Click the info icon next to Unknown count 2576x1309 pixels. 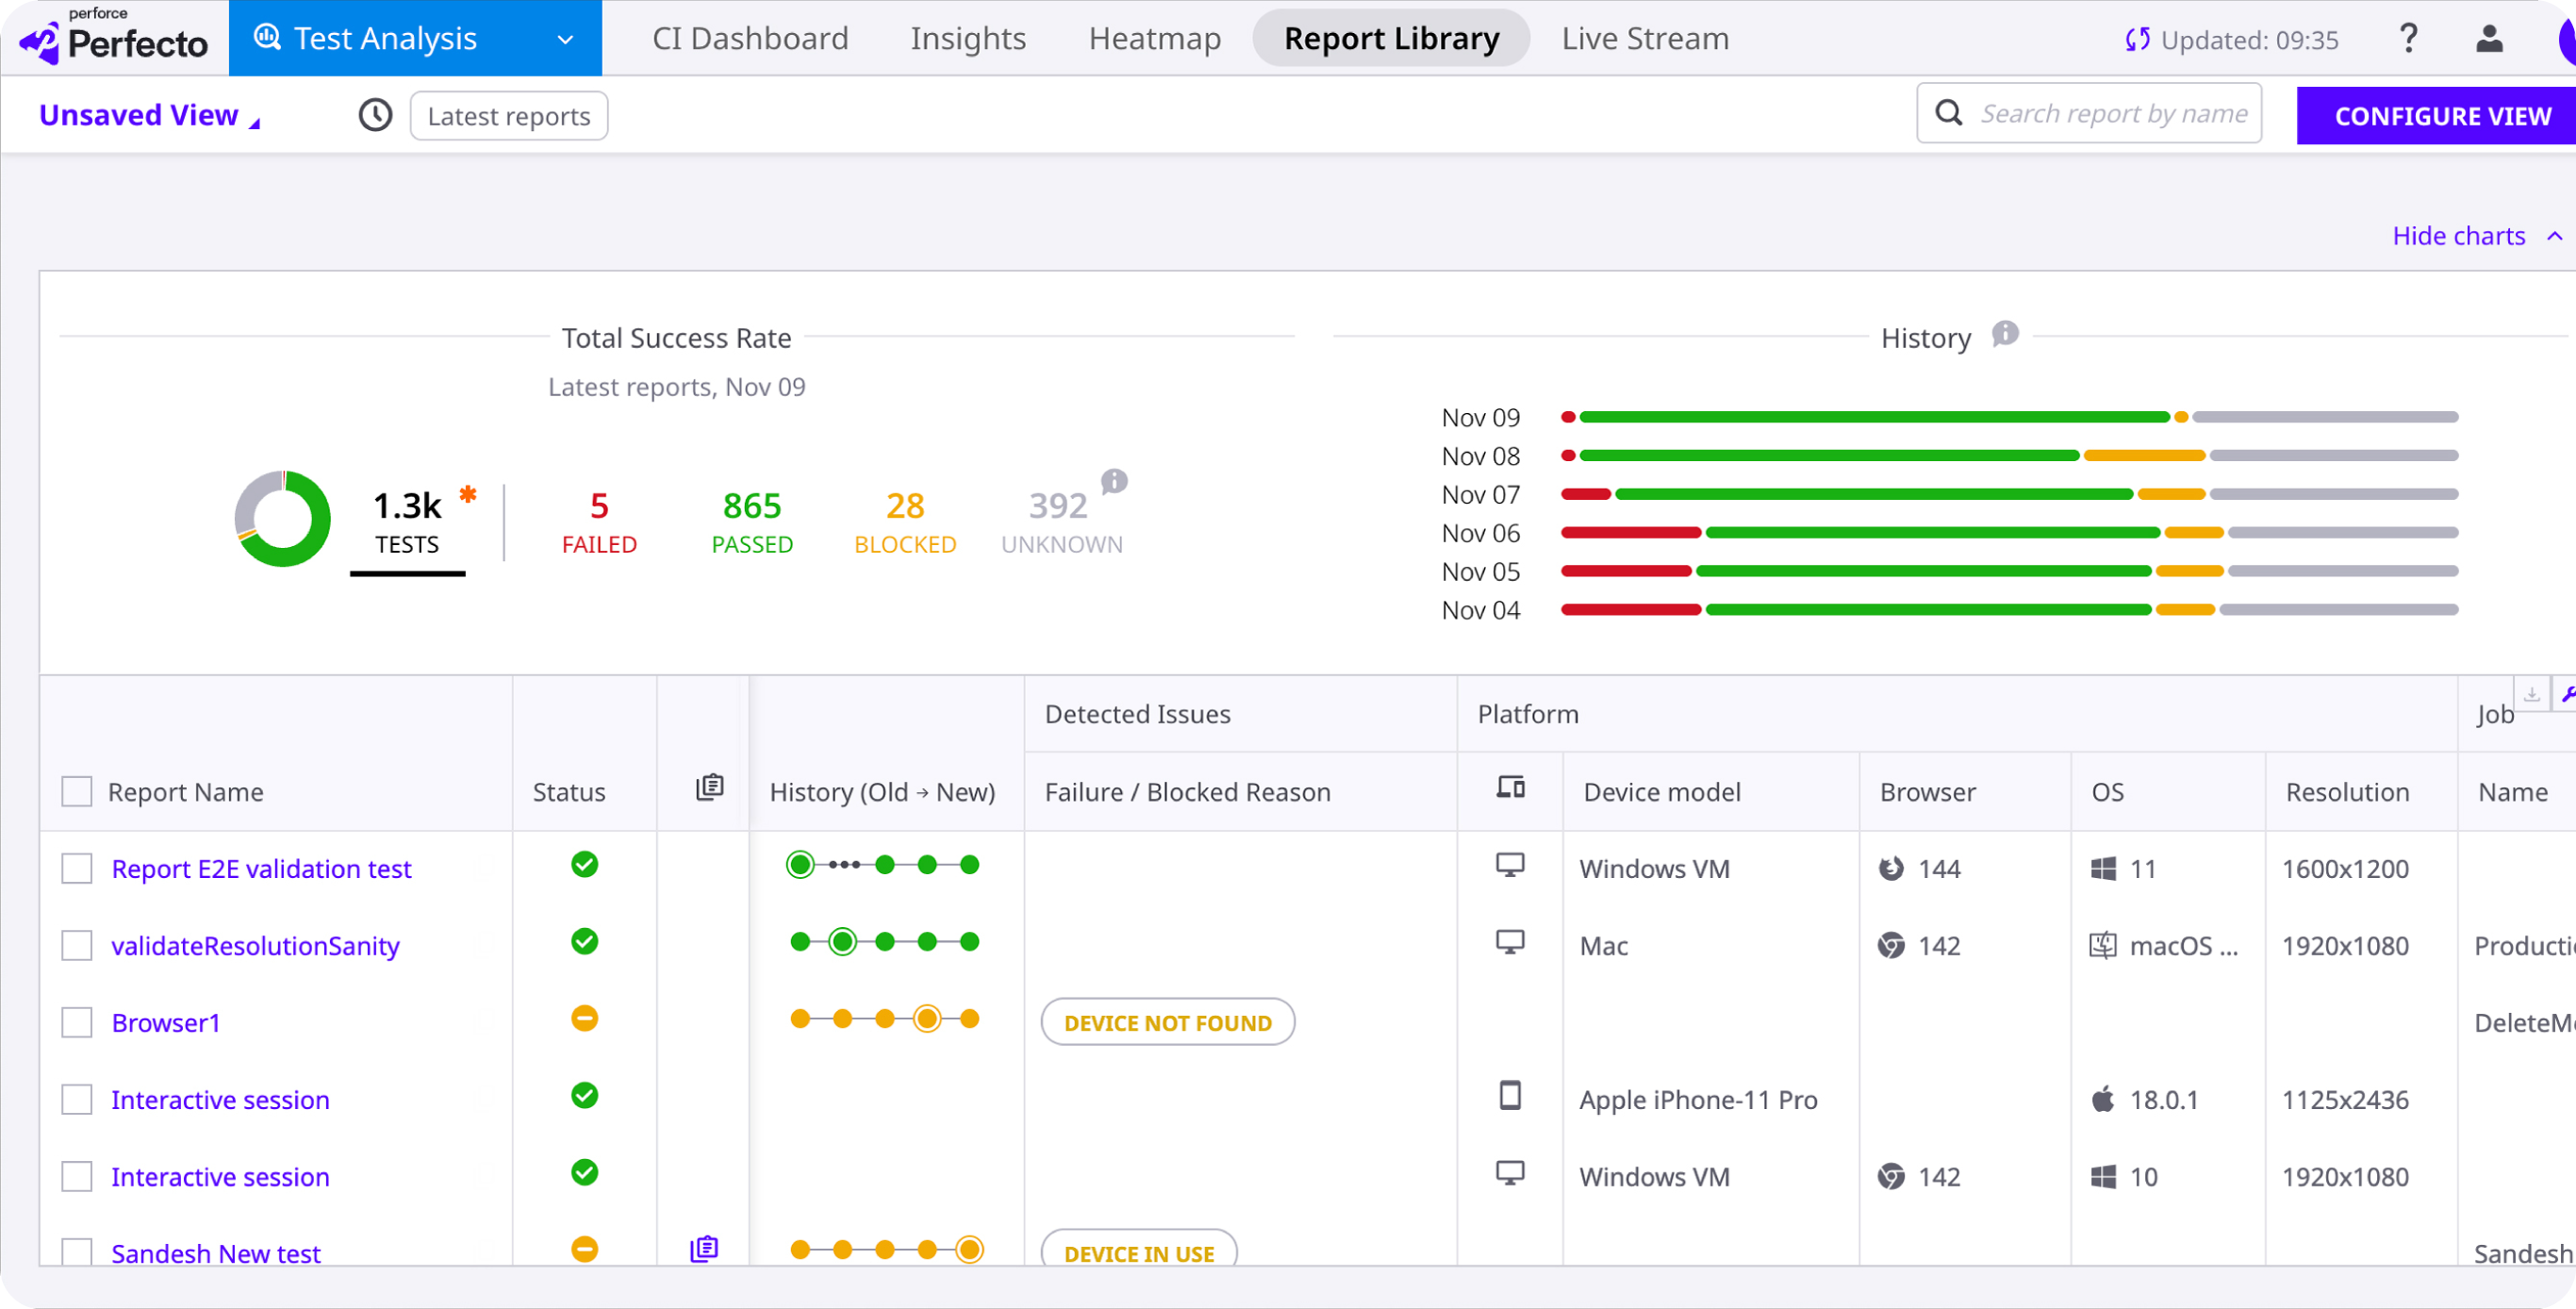1114,481
